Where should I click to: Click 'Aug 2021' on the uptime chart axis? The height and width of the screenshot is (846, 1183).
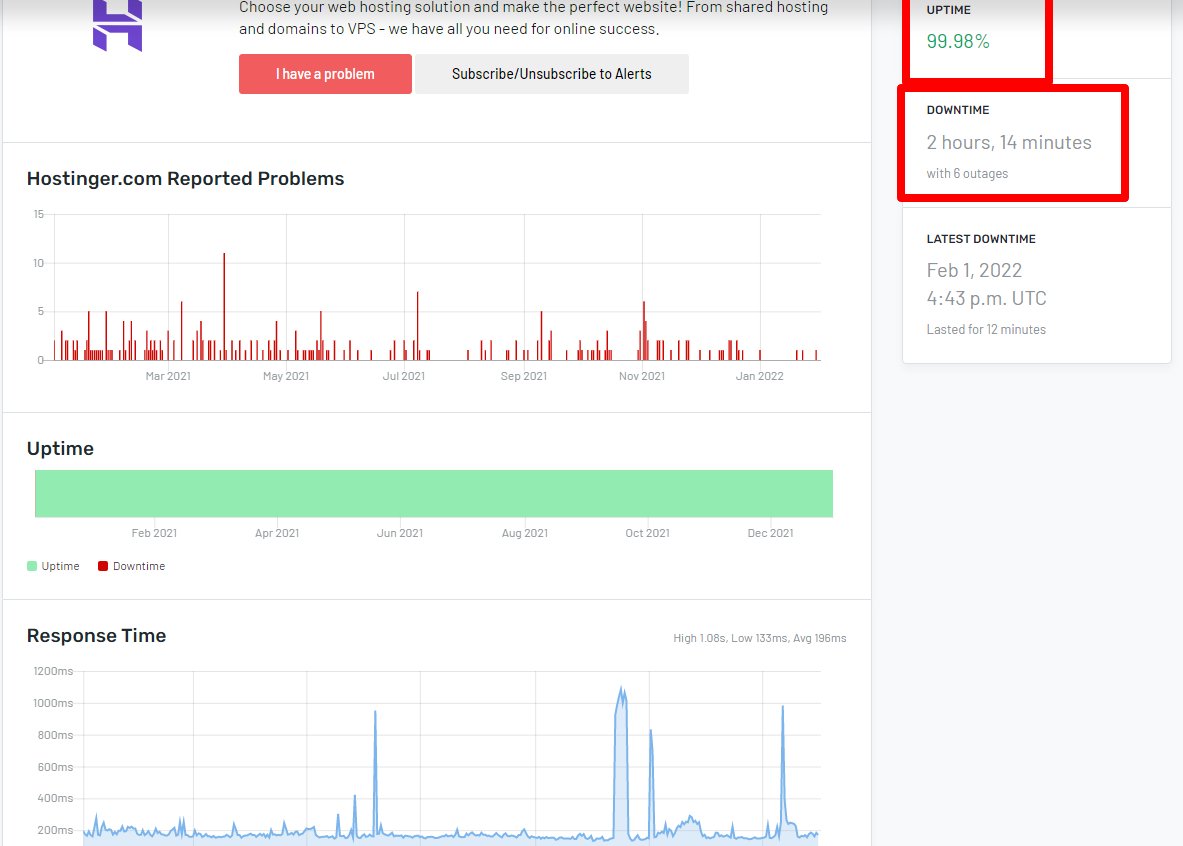[525, 533]
